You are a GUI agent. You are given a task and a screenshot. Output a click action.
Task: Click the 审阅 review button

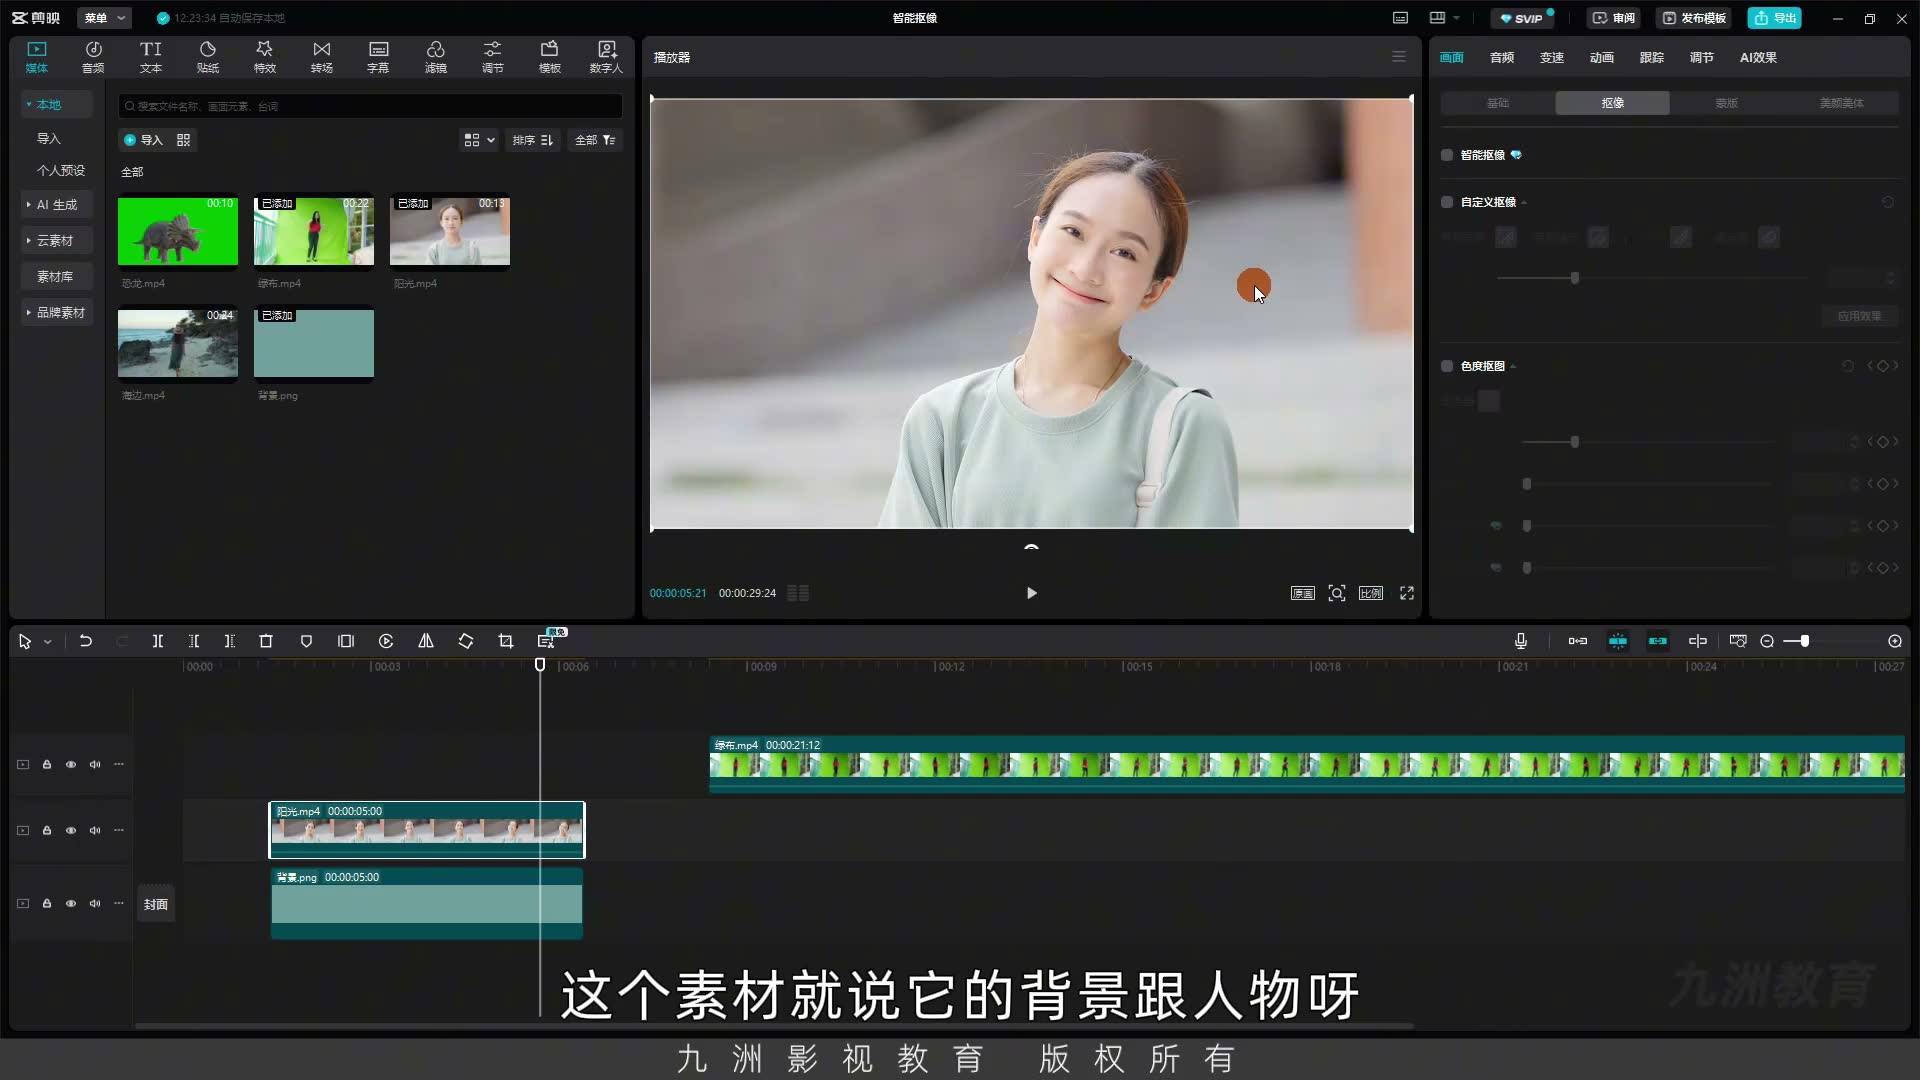pyautogui.click(x=1614, y=18)
